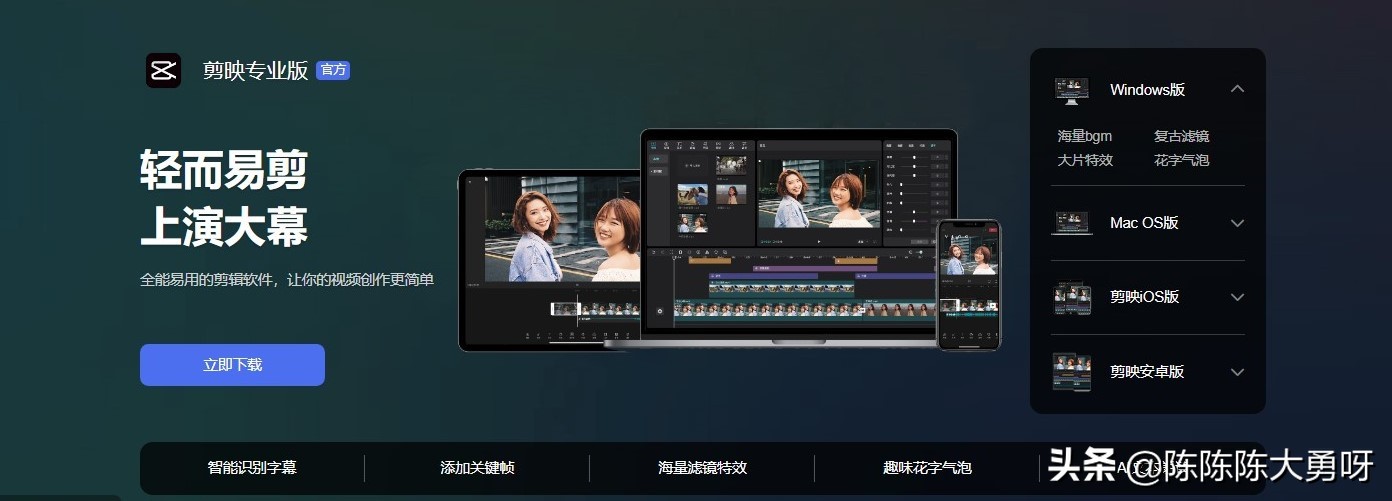Click the Windows版 desktop monitor icon
The image size is (1392, 501).
1071,90
